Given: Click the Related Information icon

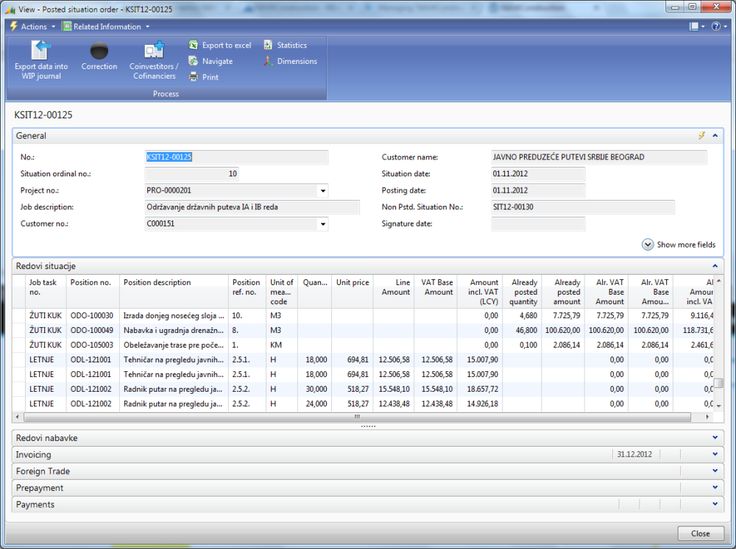Looking at the screenshot, I should (67, 27).
